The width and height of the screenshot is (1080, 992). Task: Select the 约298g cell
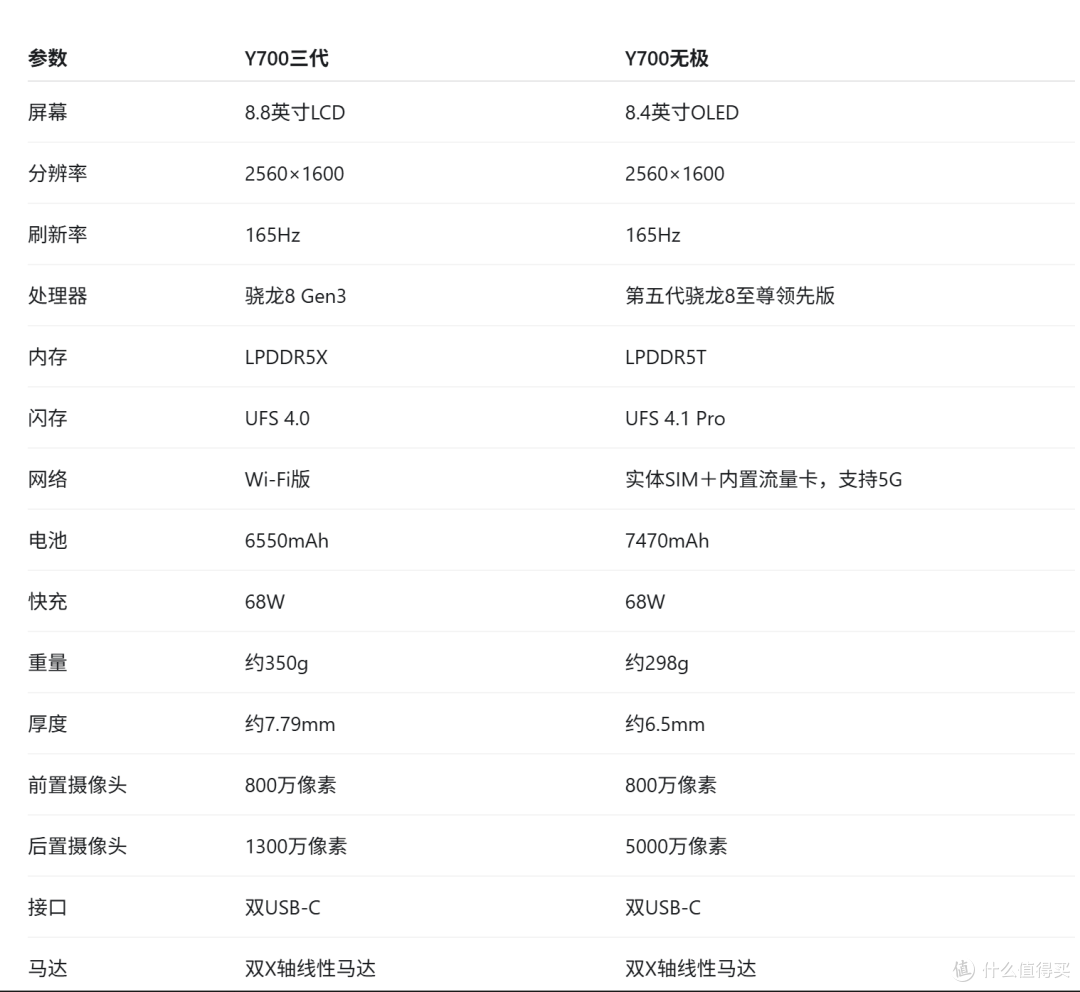[x=656, y=663]
